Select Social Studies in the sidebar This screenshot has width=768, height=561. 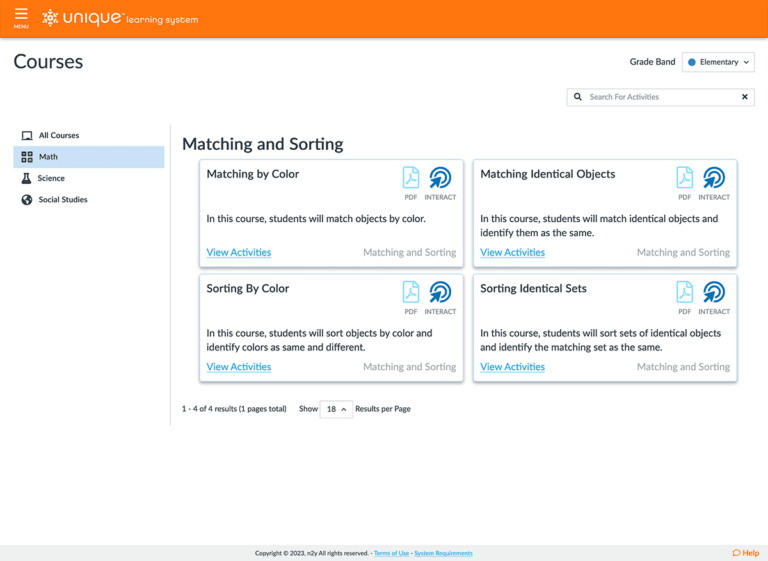(x=62, y=200)
